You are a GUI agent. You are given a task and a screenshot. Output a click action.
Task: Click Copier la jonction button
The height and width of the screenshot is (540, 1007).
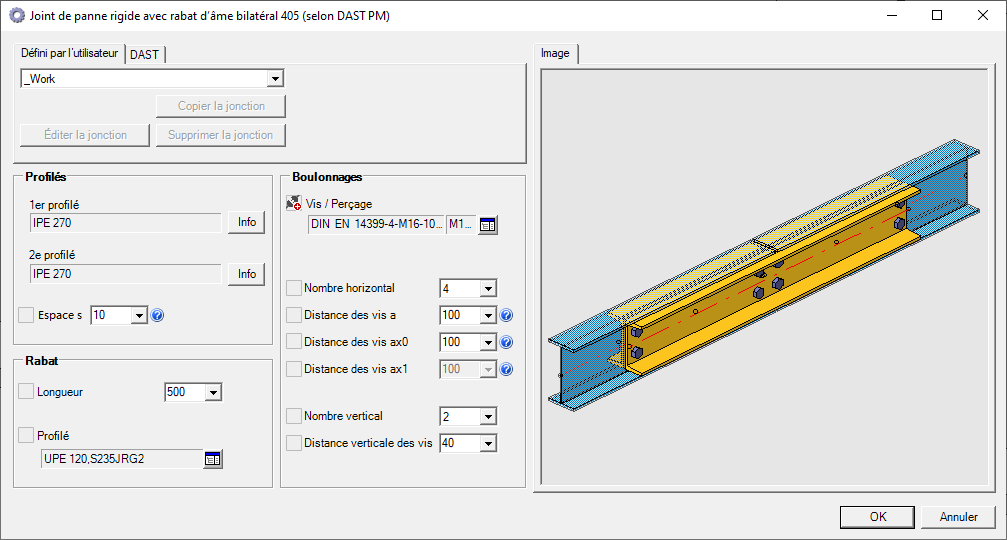(221, 106)
